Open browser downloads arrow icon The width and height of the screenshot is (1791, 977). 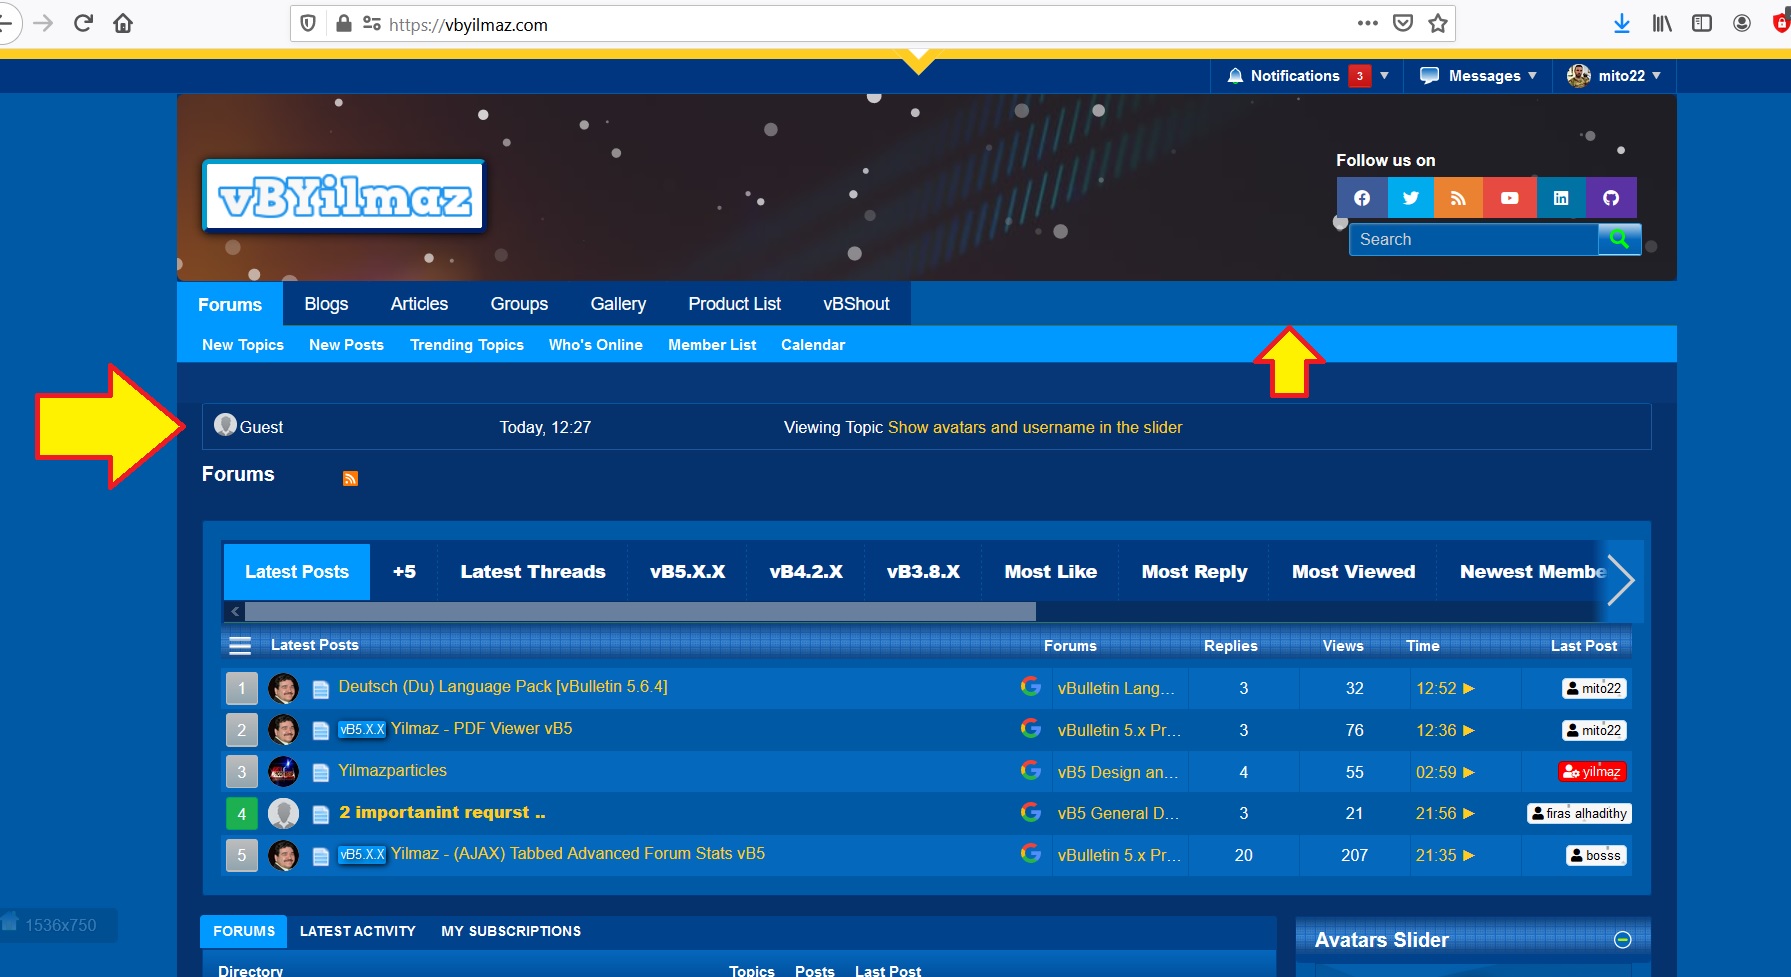[x=1622, y=23]
